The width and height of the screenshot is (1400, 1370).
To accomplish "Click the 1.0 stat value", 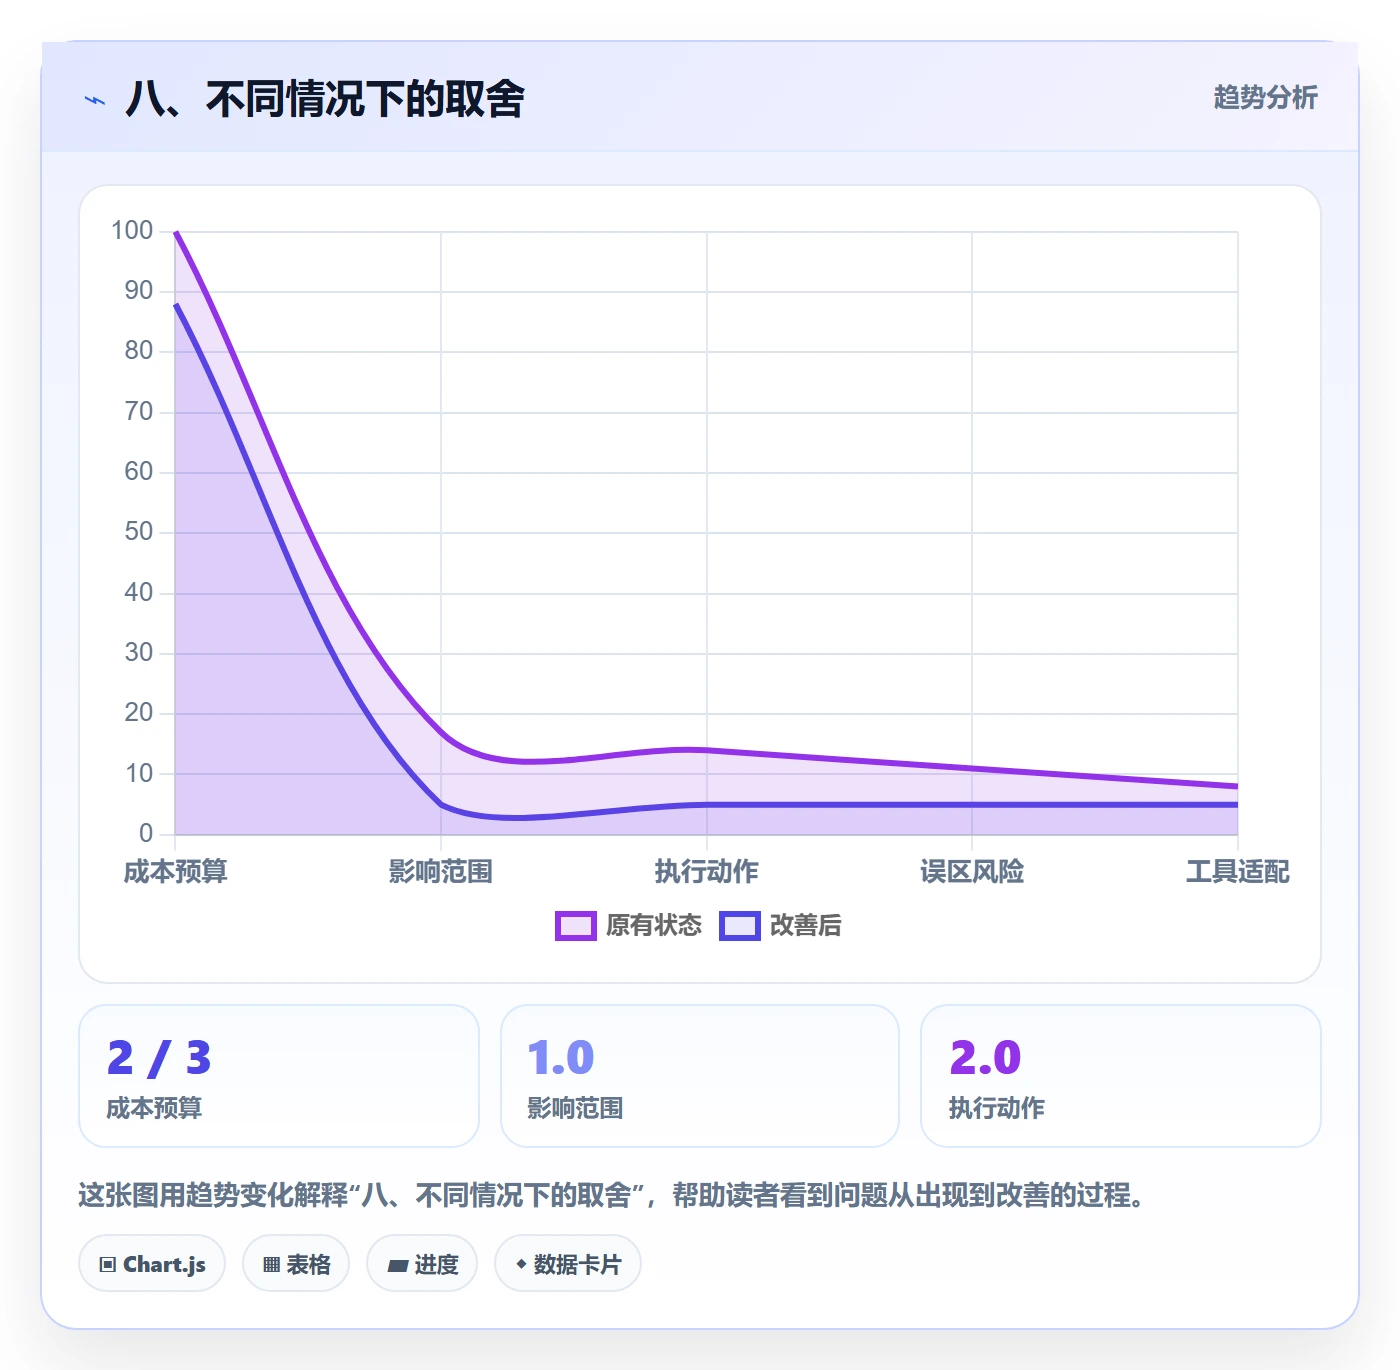I will (x=560, y=1058).
